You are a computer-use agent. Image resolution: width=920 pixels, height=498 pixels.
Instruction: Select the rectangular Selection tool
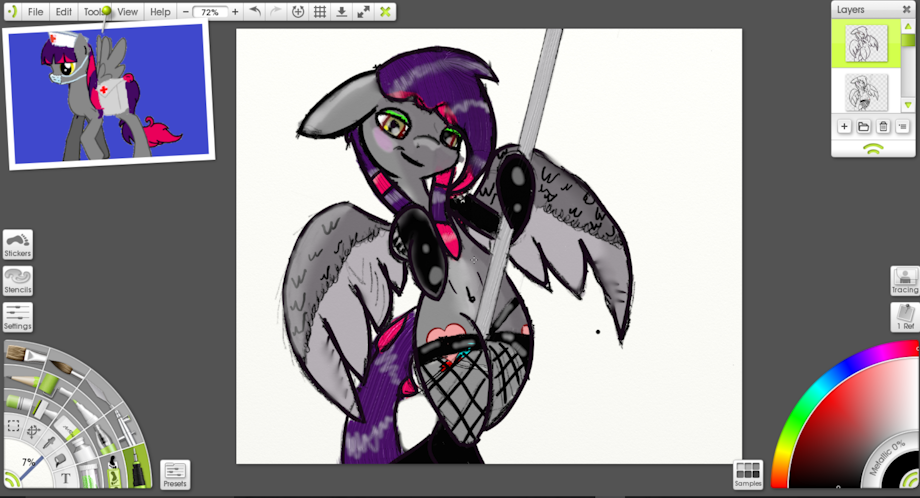13,425
